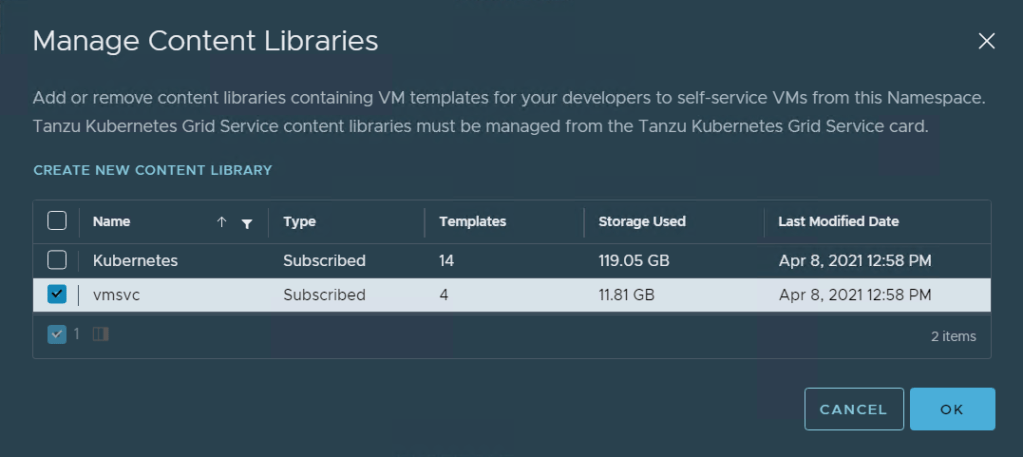
Task: Open the column chooser icon in table footer
Action: [100, 335]
